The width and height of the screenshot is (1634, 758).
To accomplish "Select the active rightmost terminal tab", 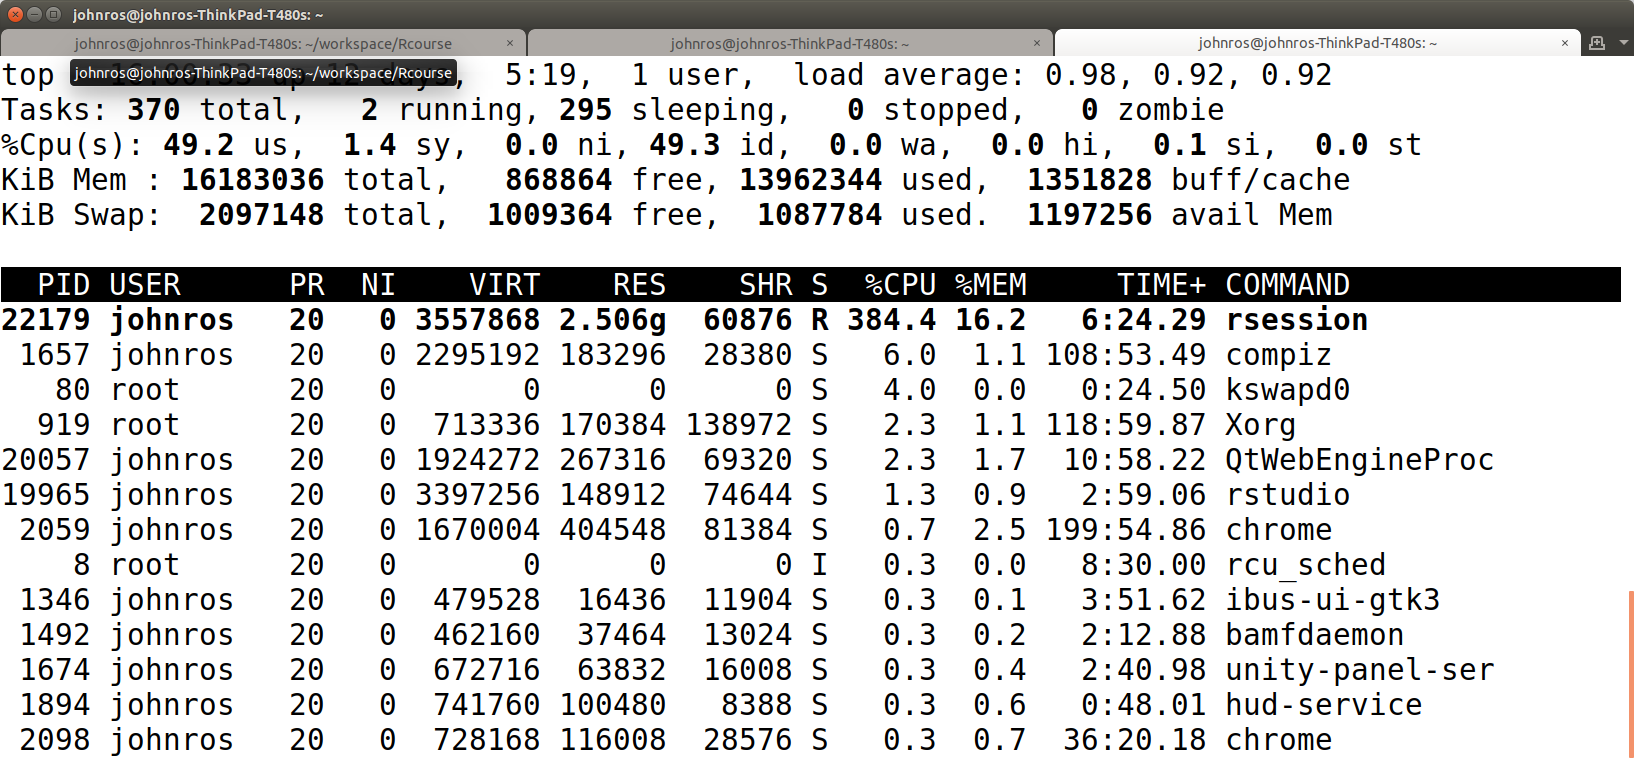I will tap(1317, 43).
